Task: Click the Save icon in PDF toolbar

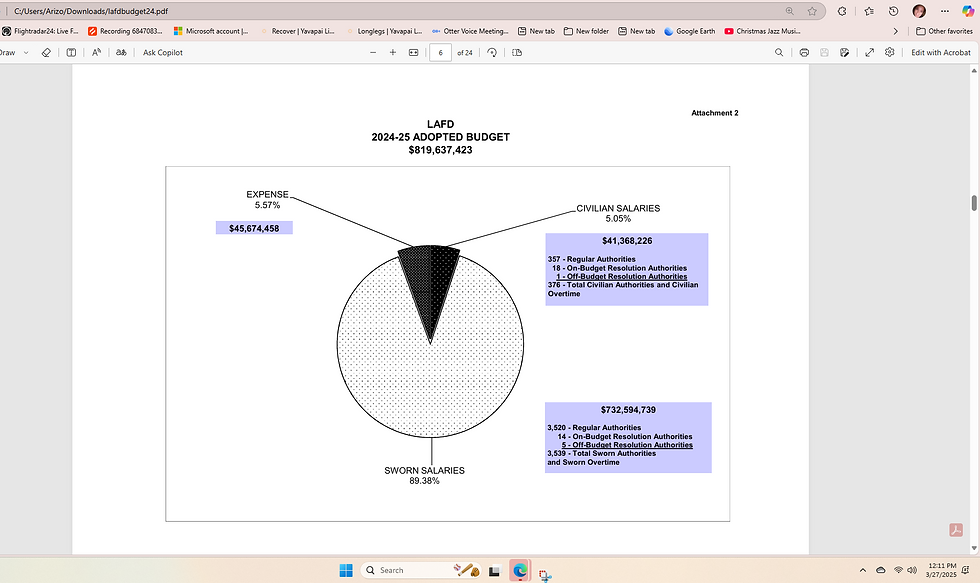Action: [824, 52]
